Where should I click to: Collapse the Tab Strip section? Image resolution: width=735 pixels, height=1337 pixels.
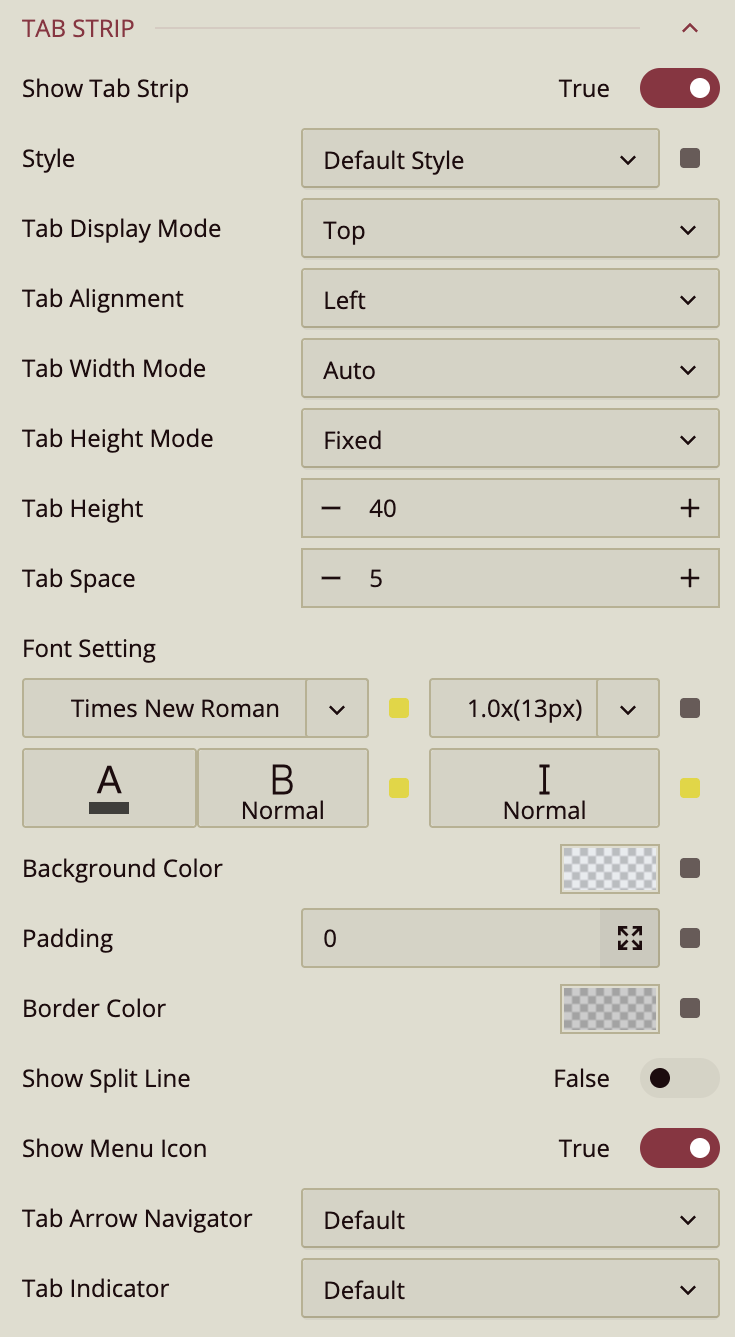pos(689,28)
